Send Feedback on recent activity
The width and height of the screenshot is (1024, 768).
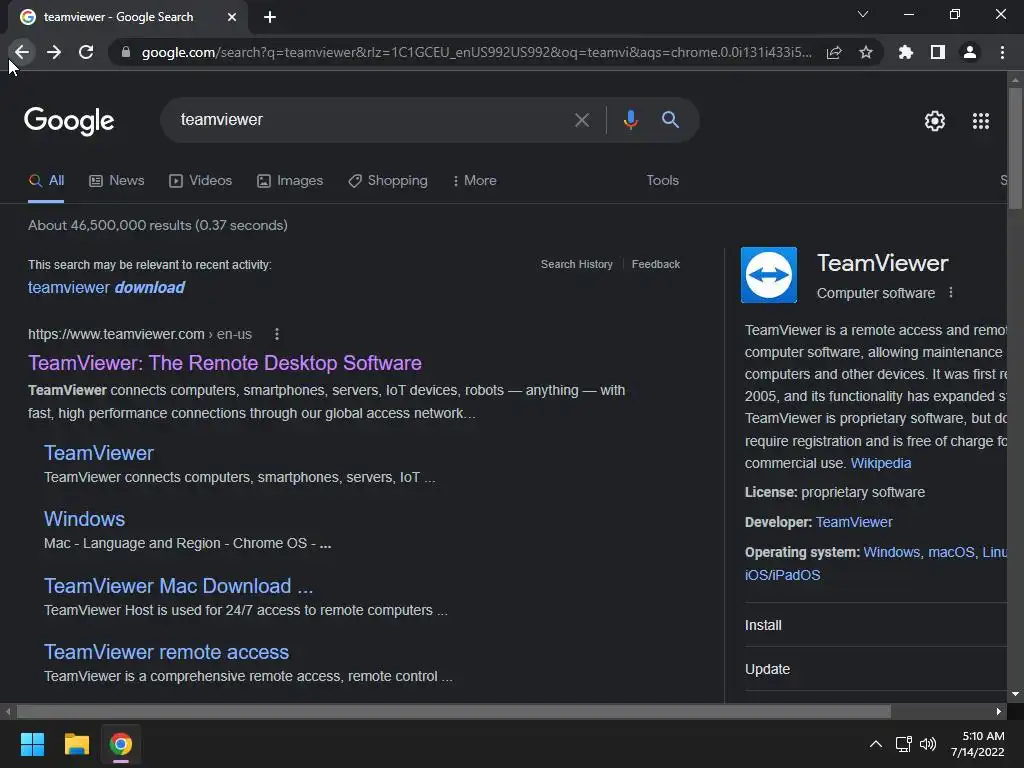[x=656, y=264]
